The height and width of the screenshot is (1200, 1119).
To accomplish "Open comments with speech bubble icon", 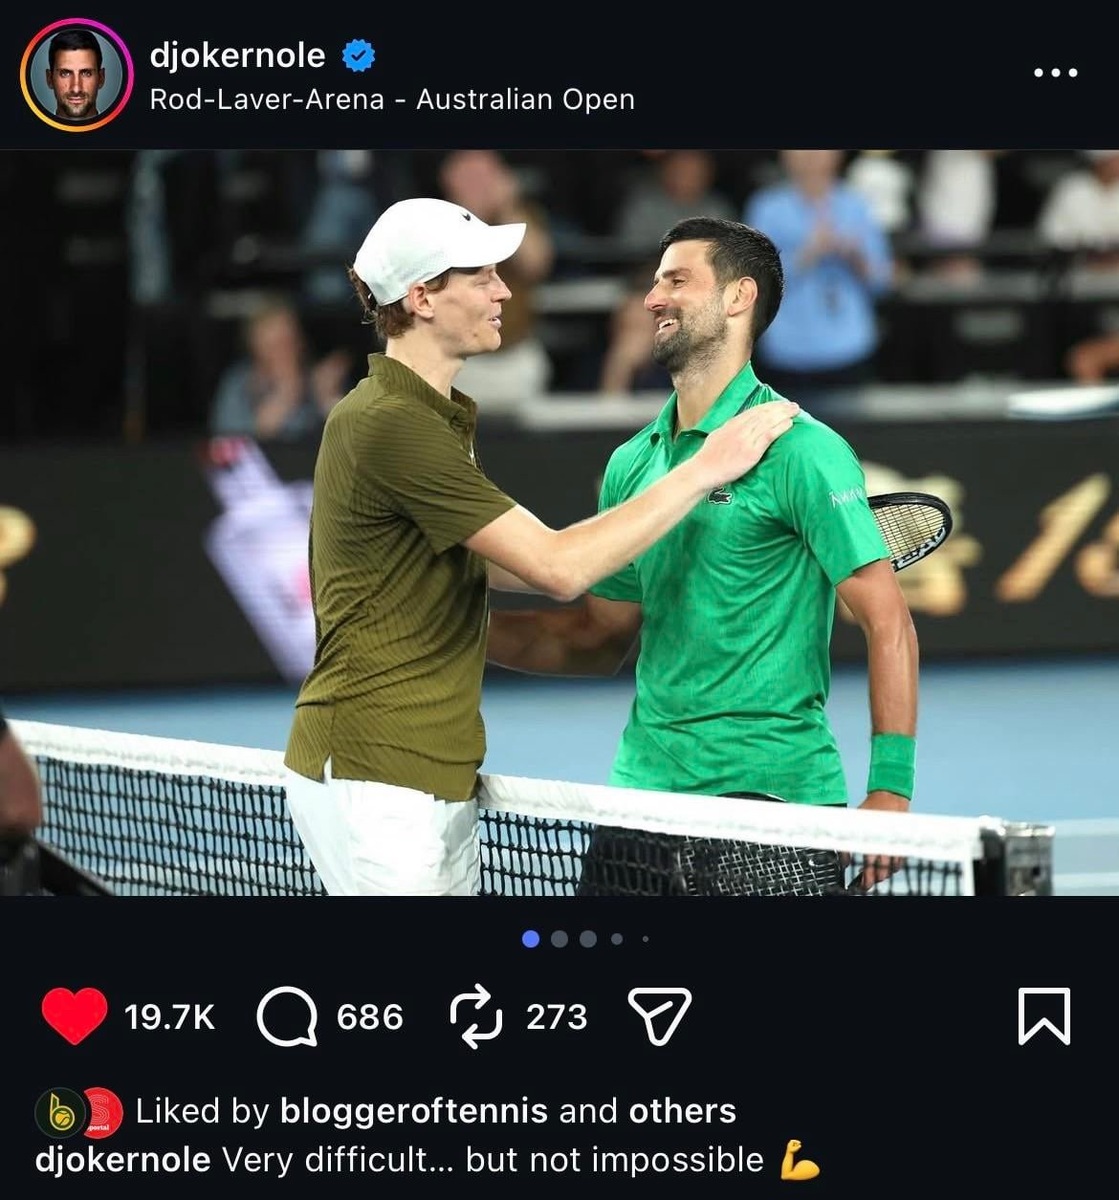I will tap(287, 1017).
